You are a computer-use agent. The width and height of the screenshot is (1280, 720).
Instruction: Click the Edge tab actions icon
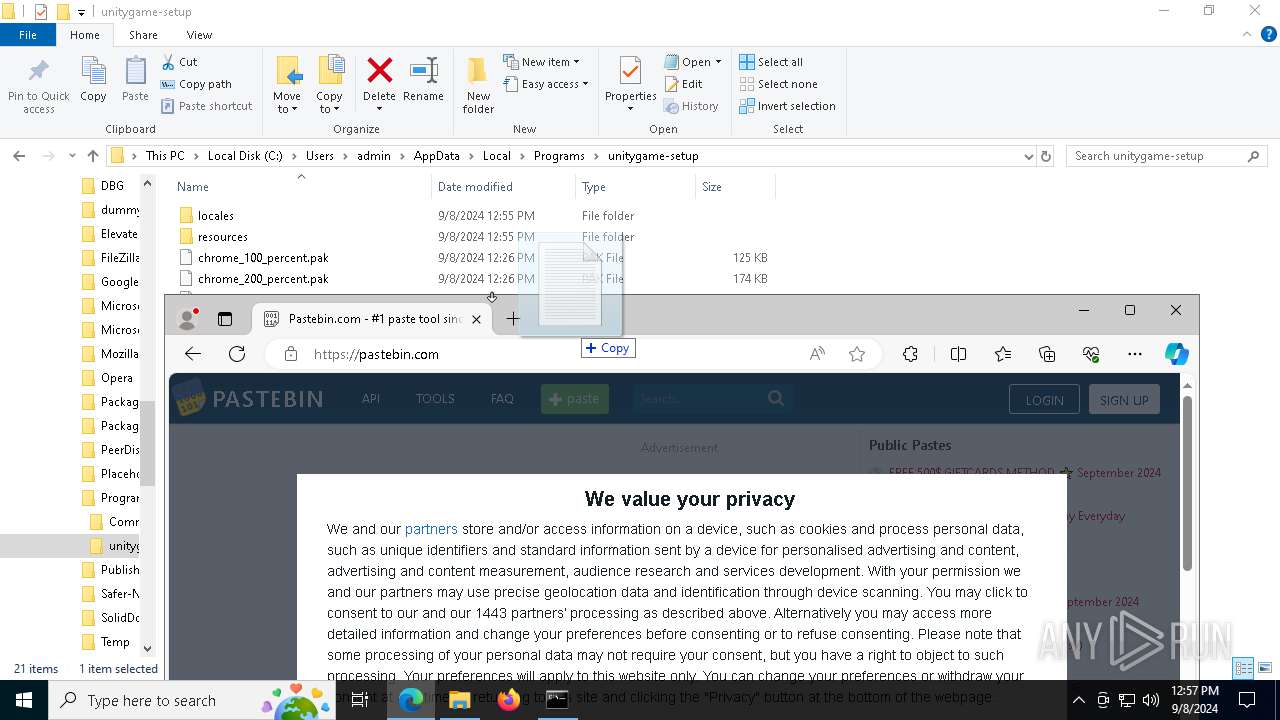point(225,319)
